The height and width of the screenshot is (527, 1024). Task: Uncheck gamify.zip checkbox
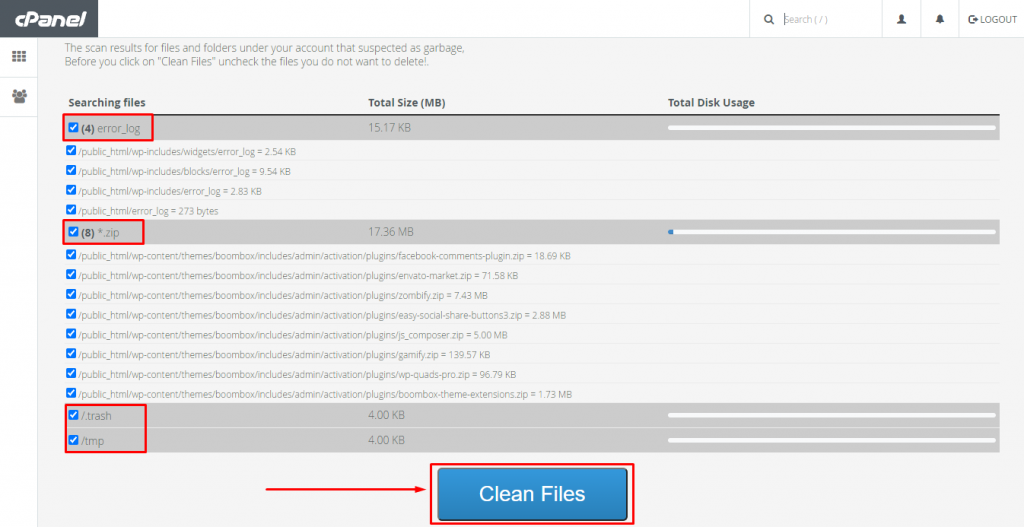coord(71,353)
